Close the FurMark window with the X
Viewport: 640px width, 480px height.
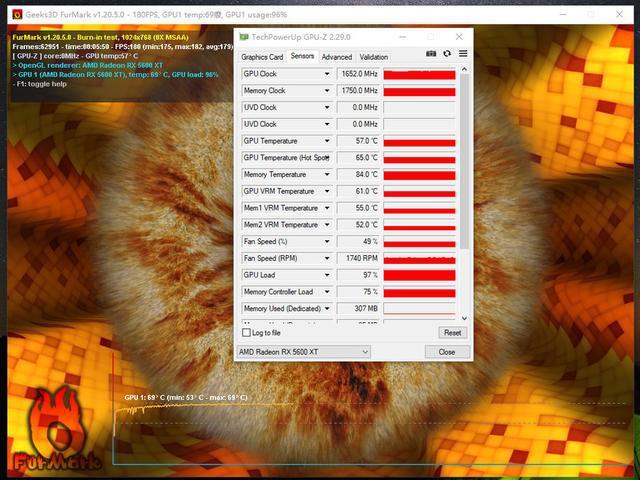click(x=619, y=14)
